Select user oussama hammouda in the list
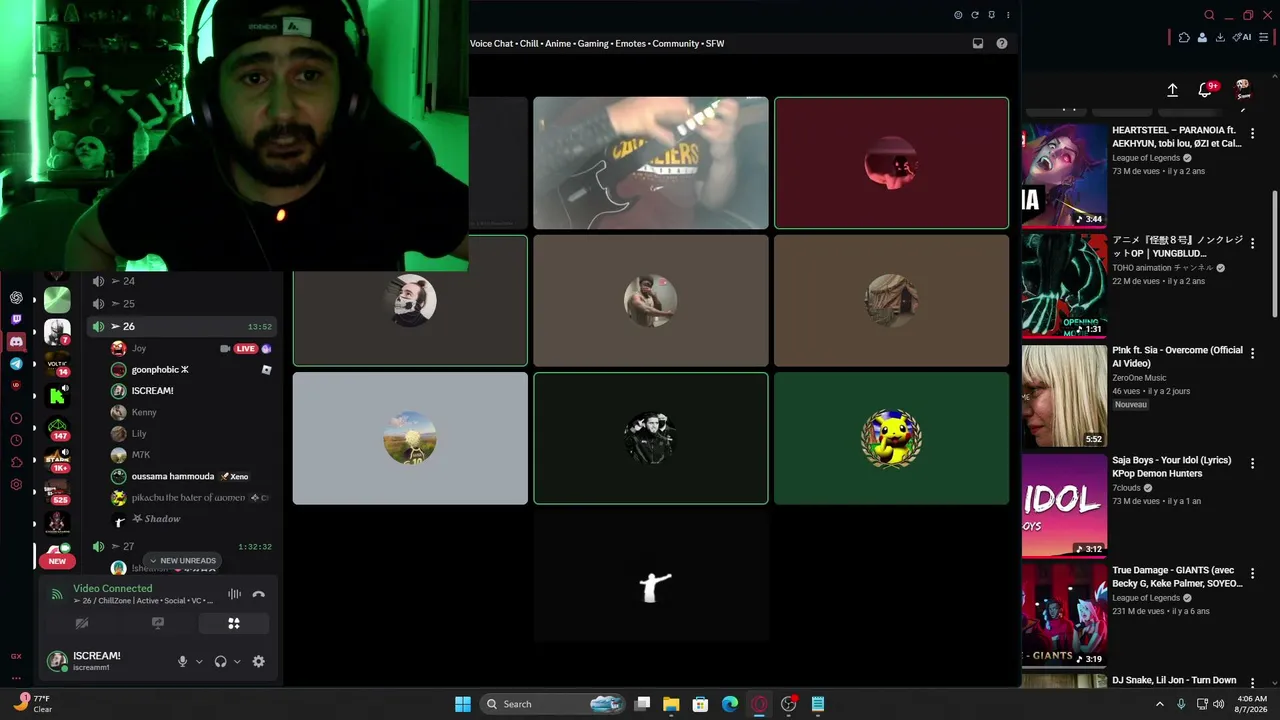Screen dimensions: 1280x720 tap(190, 476)
